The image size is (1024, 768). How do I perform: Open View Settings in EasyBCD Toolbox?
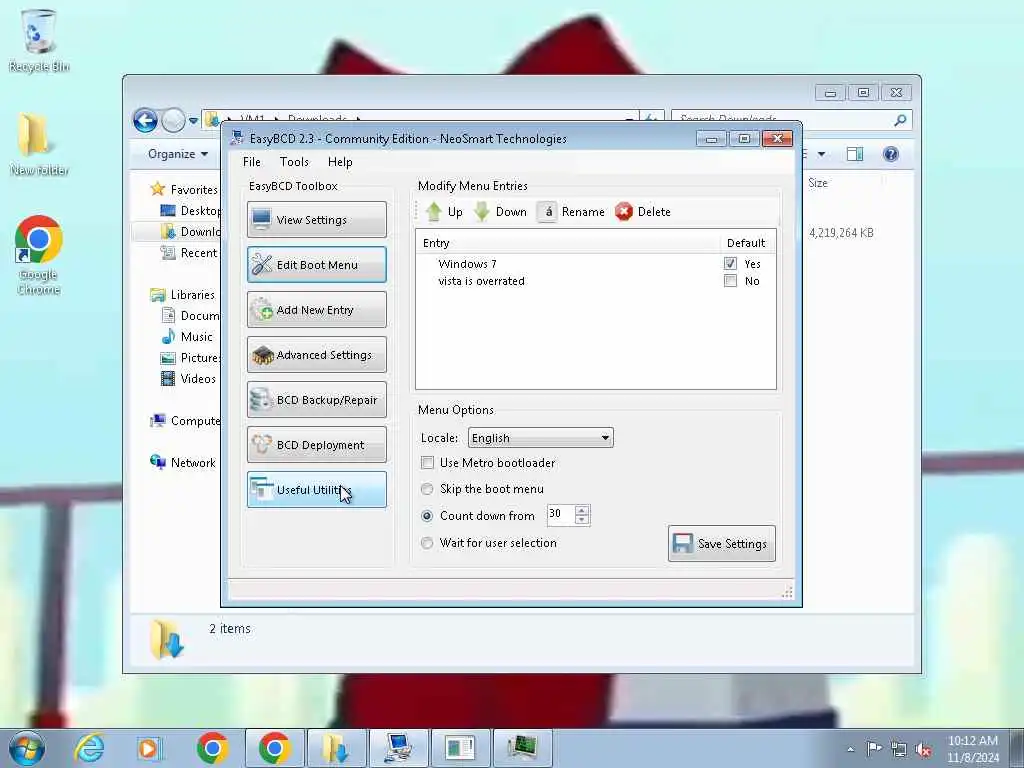pos(317,219)
